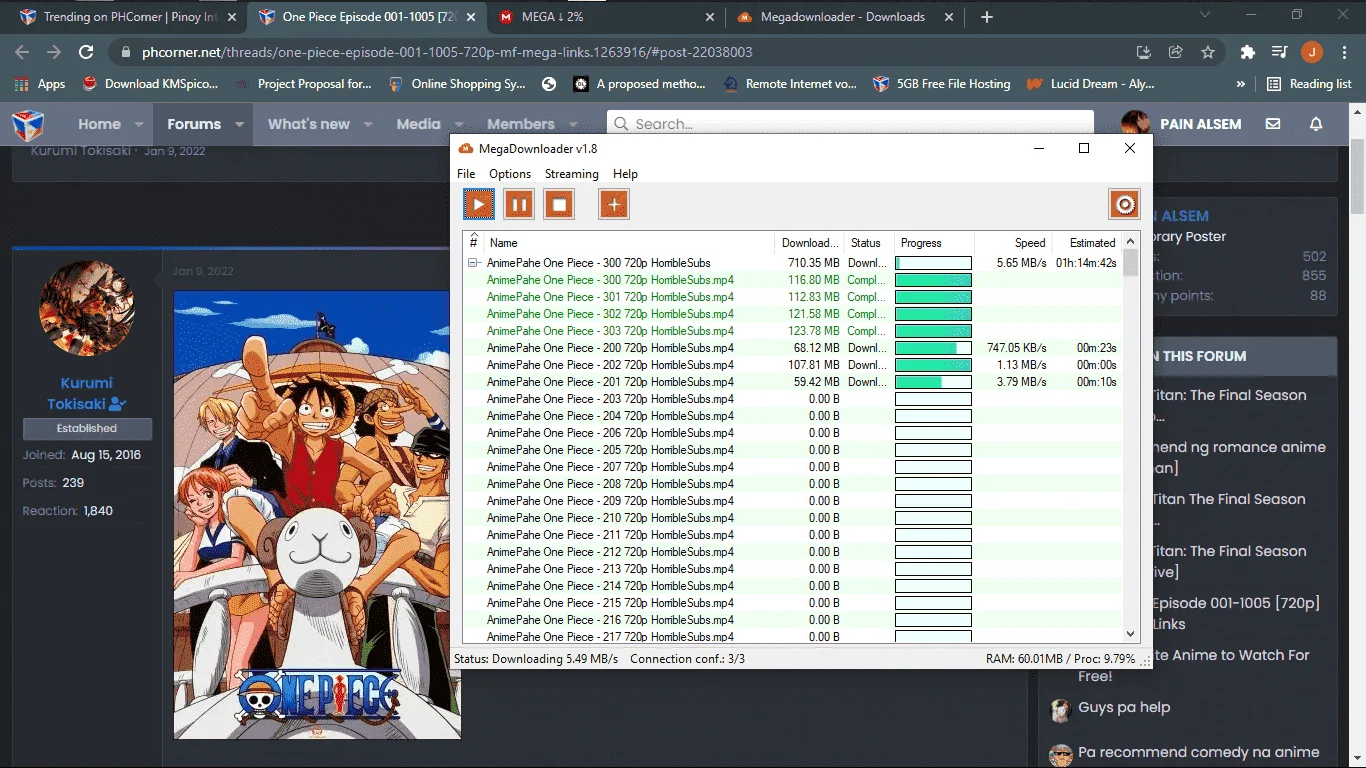Click the address bar URL field

pos(625,52)
